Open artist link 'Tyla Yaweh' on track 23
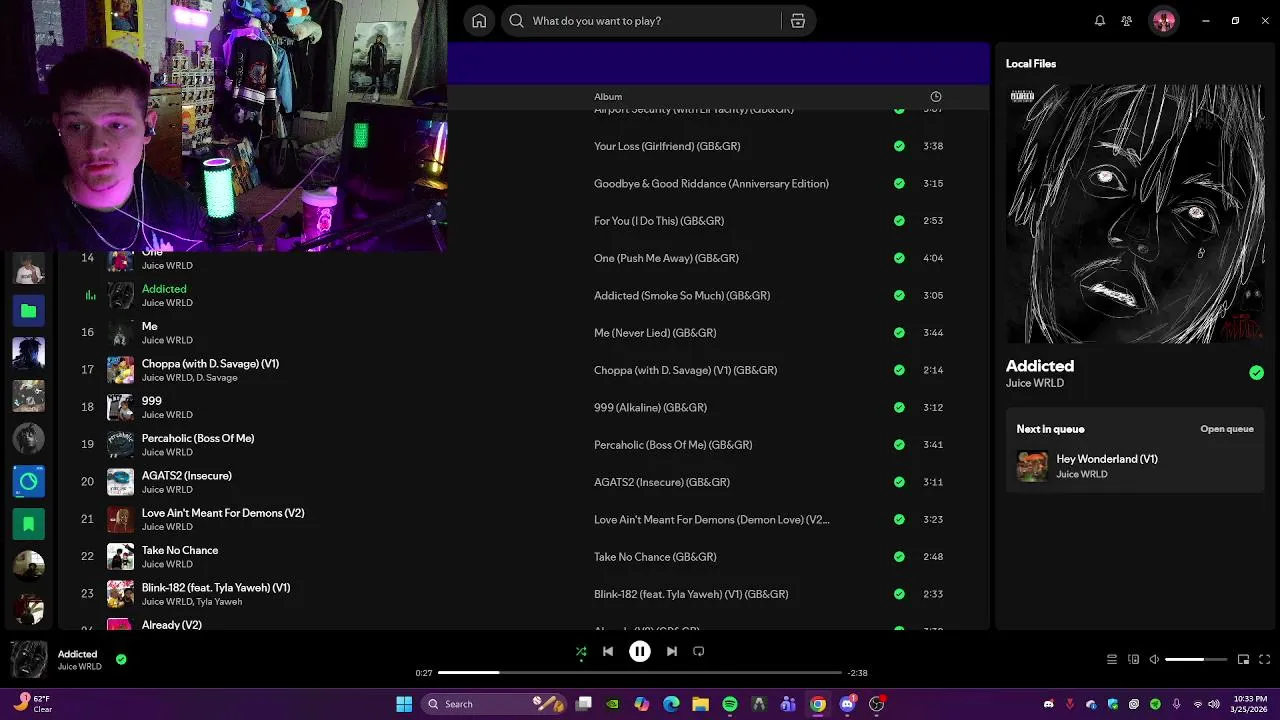 [x=219, y=602]
